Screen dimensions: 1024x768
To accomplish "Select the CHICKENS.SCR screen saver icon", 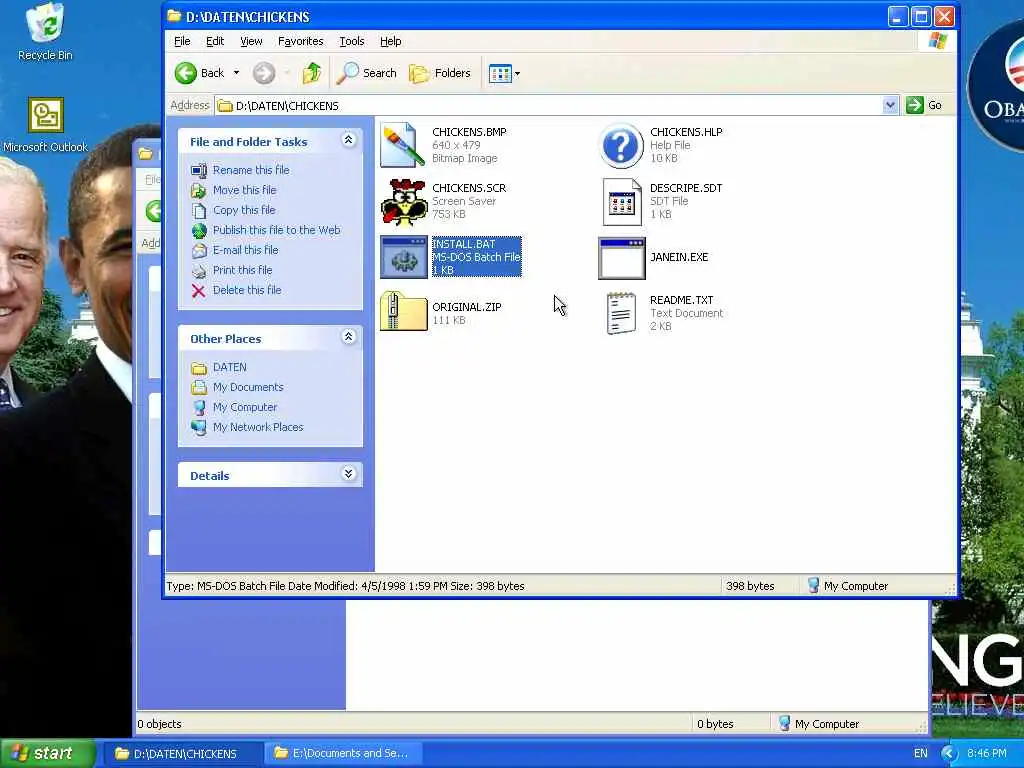I will 403,201.
